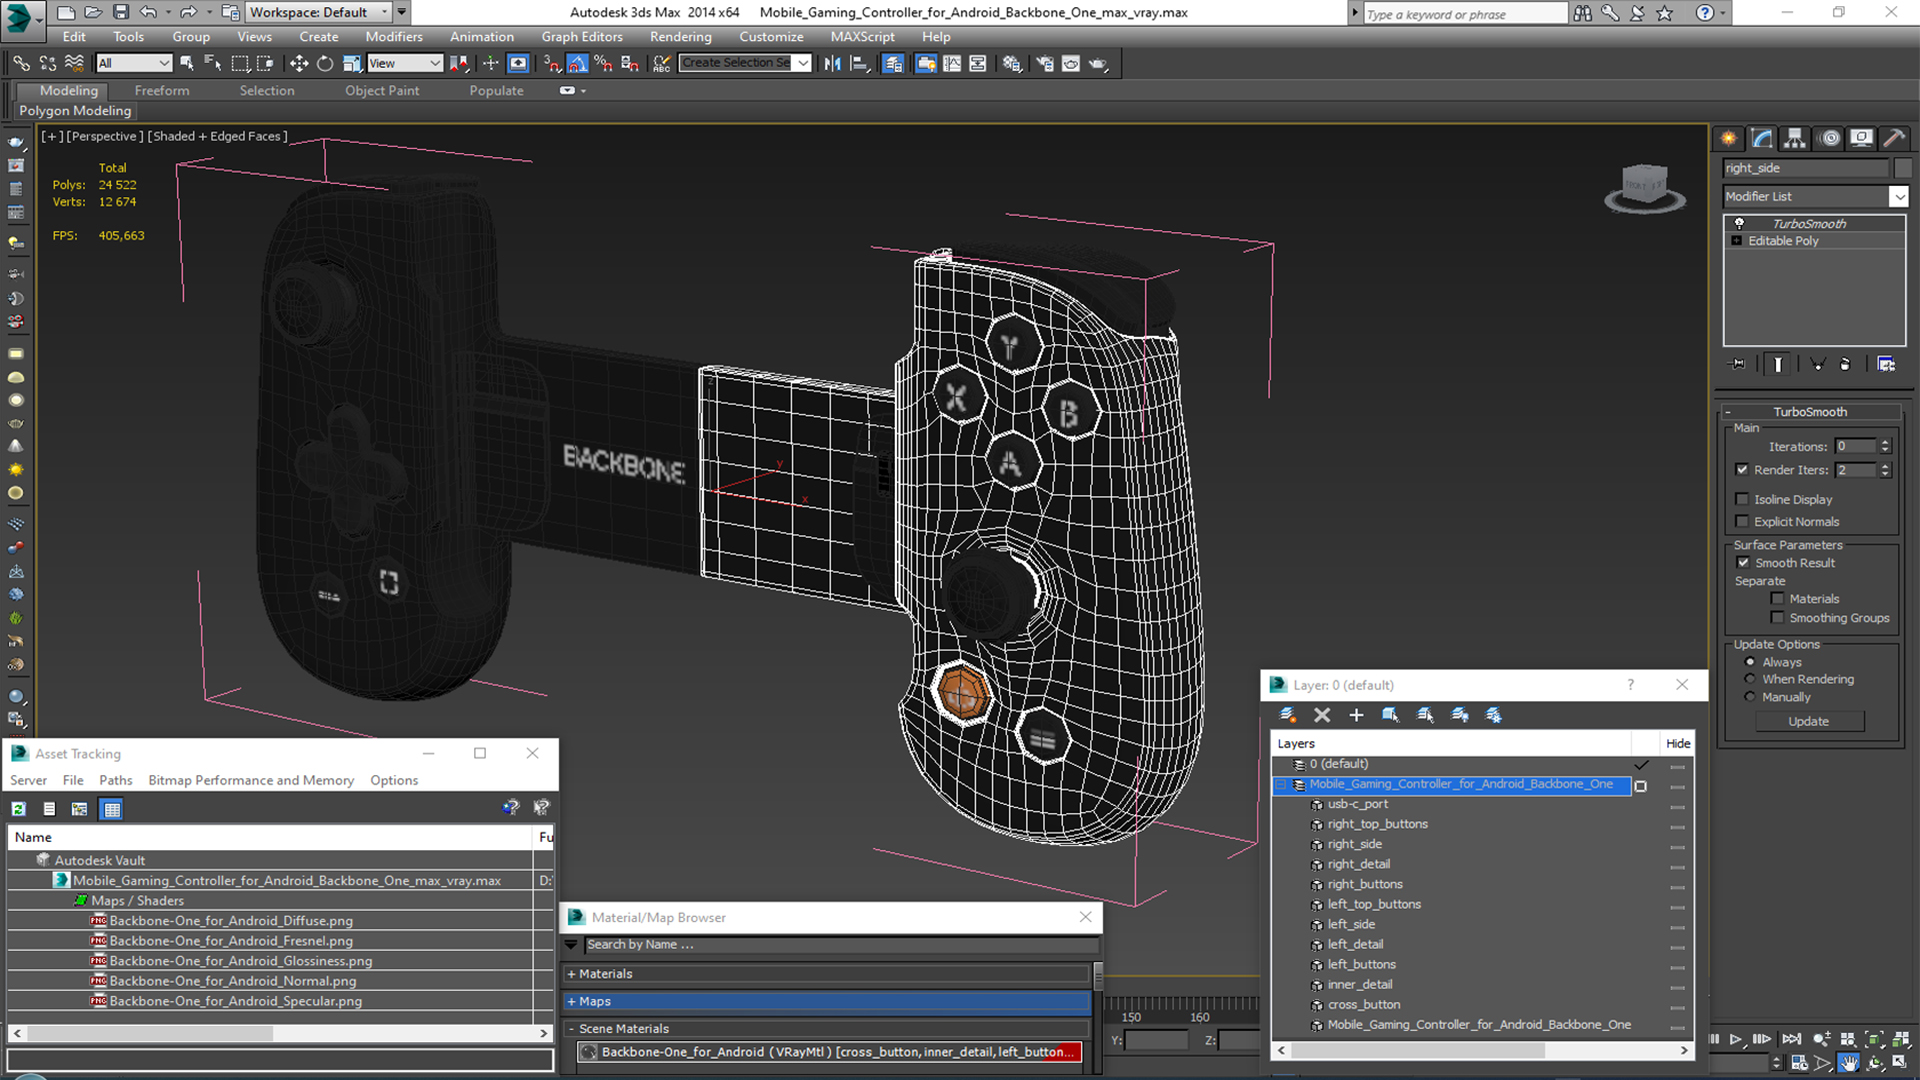Click the Bind to Space Warp icon
This screenshot has height=1080, width=1920.
74,63
